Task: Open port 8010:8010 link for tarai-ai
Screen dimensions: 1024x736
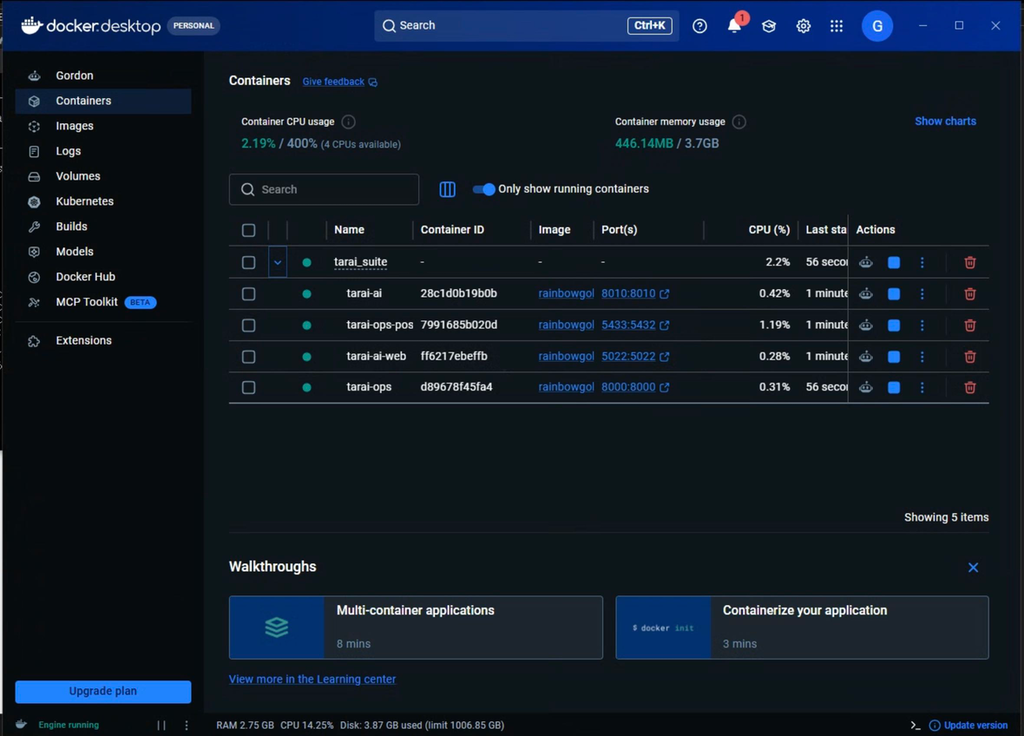Action: [x=635, y=294]
